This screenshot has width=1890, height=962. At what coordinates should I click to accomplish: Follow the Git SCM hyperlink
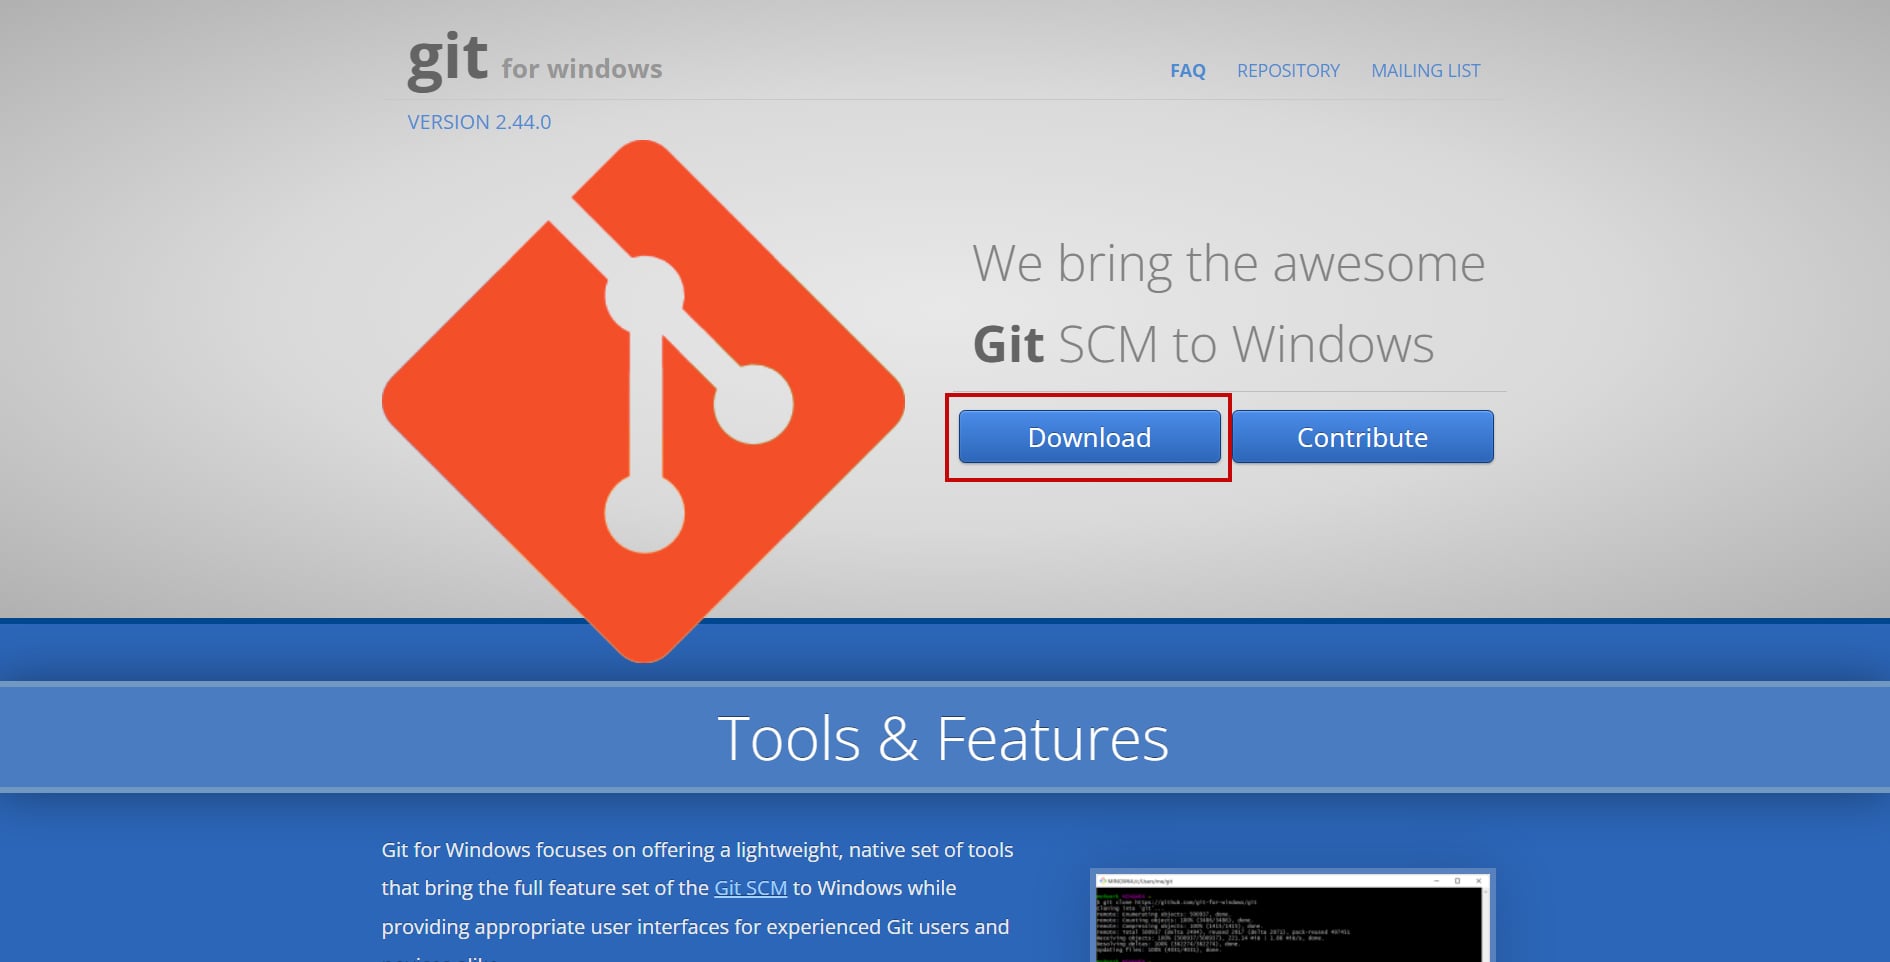point(750,888)
